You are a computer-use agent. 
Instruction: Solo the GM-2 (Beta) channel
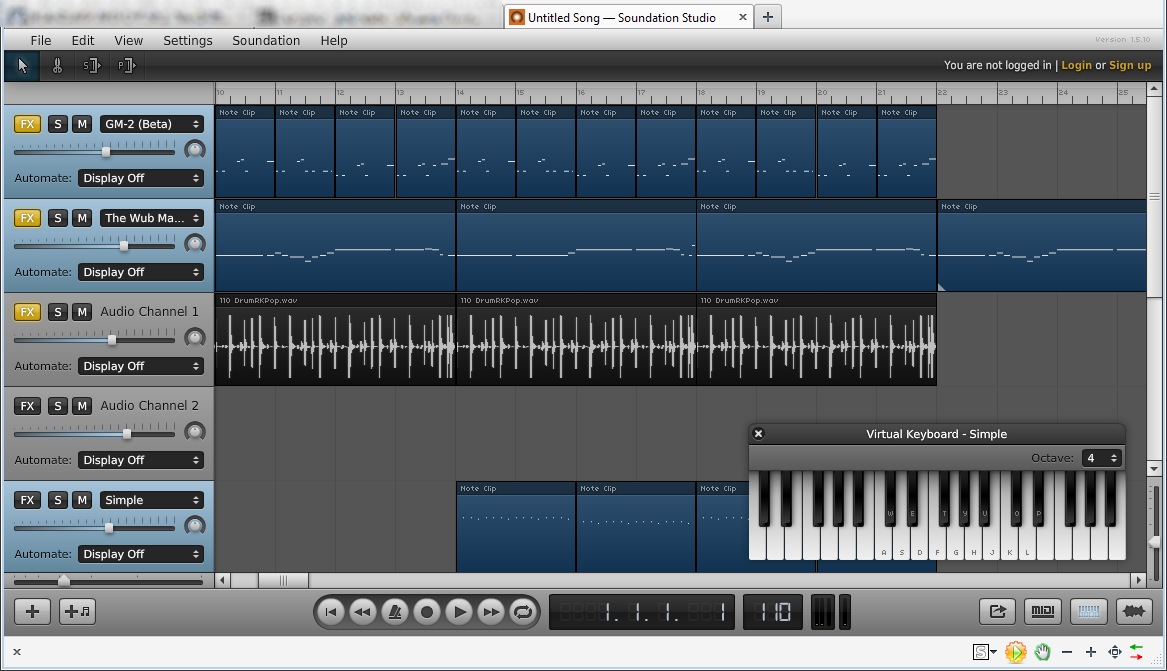[x=57, y=124]
